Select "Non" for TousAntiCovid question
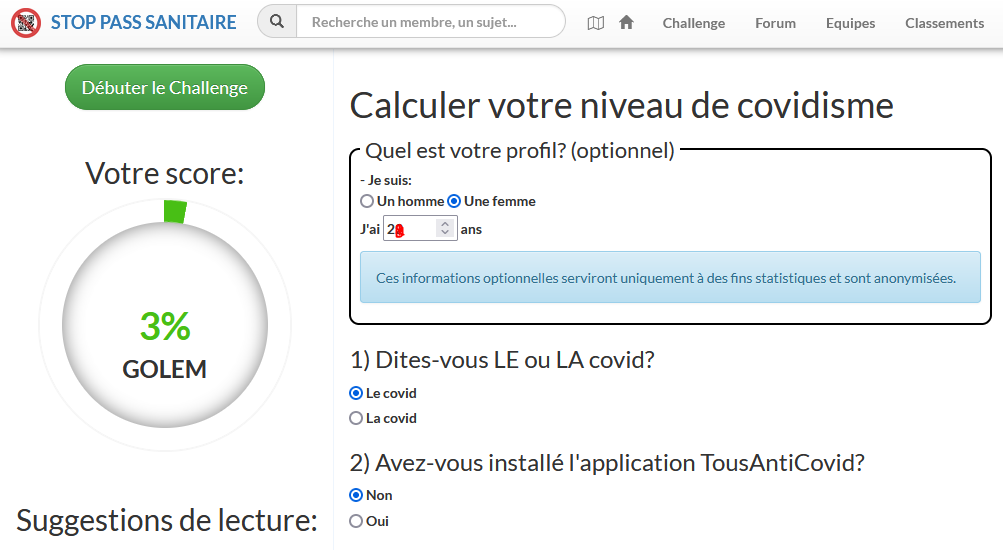 coord(356,495)
